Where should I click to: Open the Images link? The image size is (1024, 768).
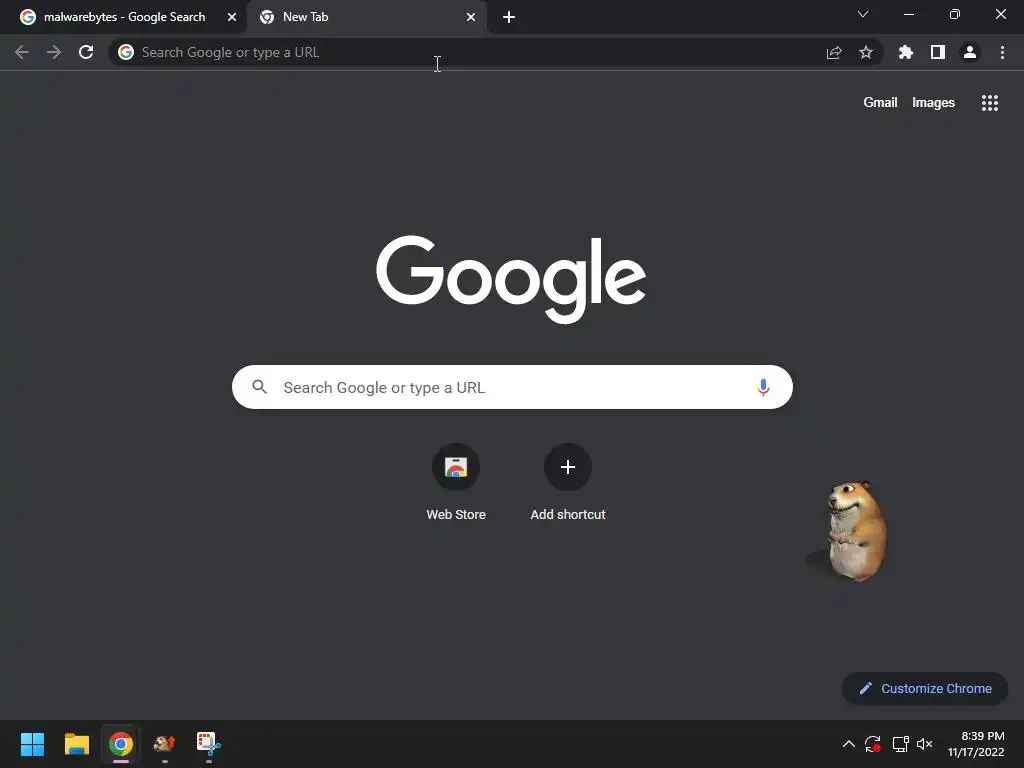(x=933, y=103)
